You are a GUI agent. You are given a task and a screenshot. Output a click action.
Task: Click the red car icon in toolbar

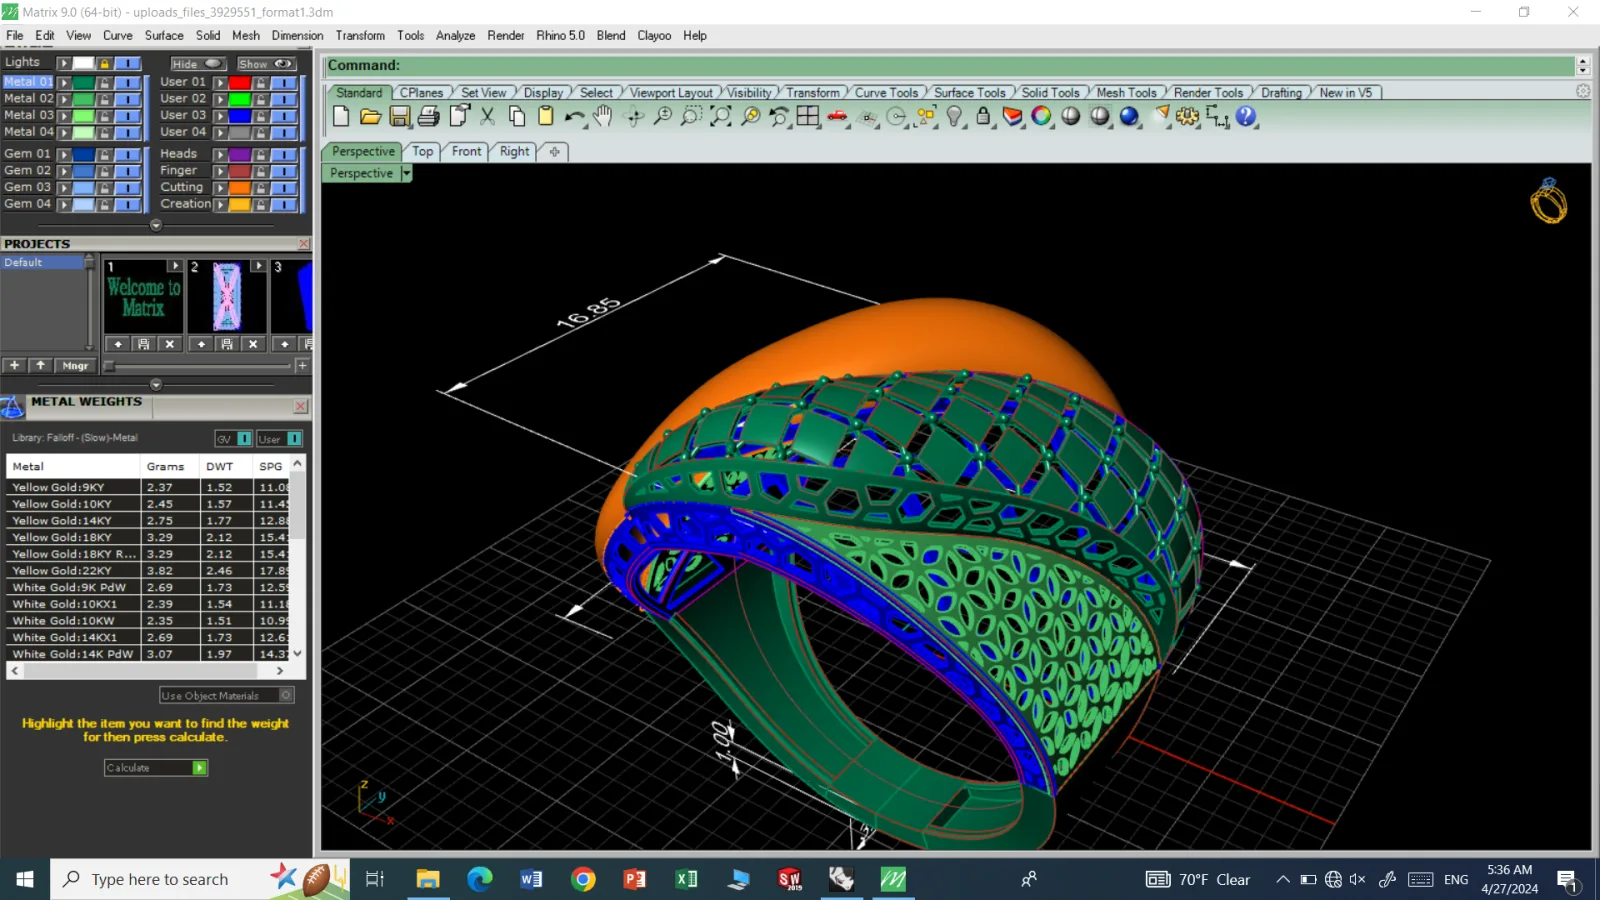click(x=837, y=116)
